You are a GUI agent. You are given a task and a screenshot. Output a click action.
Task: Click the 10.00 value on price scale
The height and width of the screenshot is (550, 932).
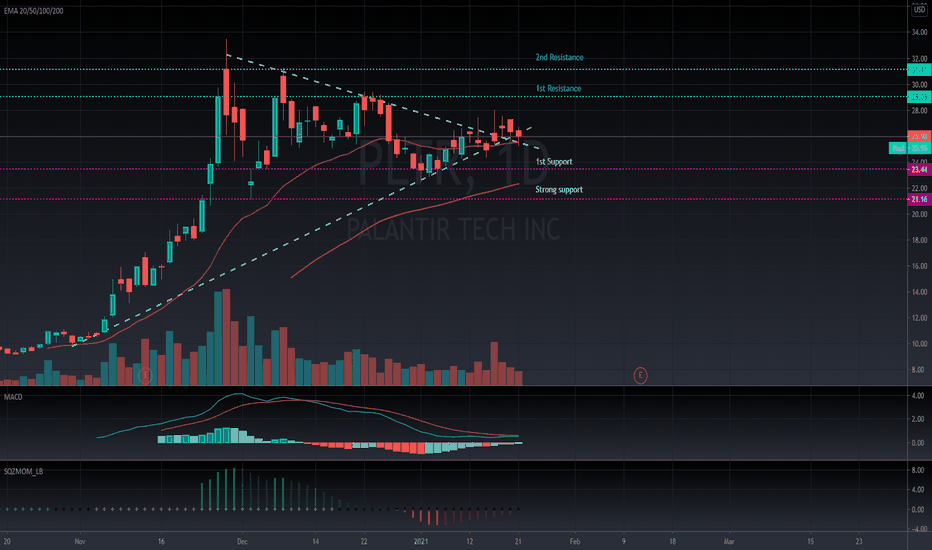(x=919, y=344)
